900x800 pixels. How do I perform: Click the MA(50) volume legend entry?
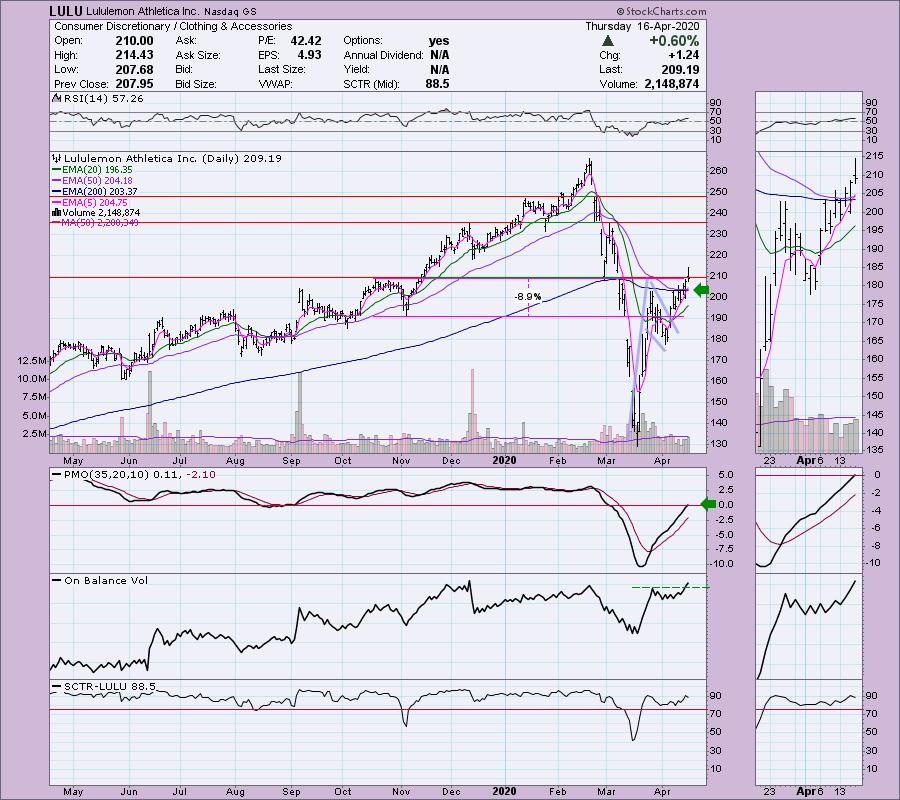click(x=95, y=223)
